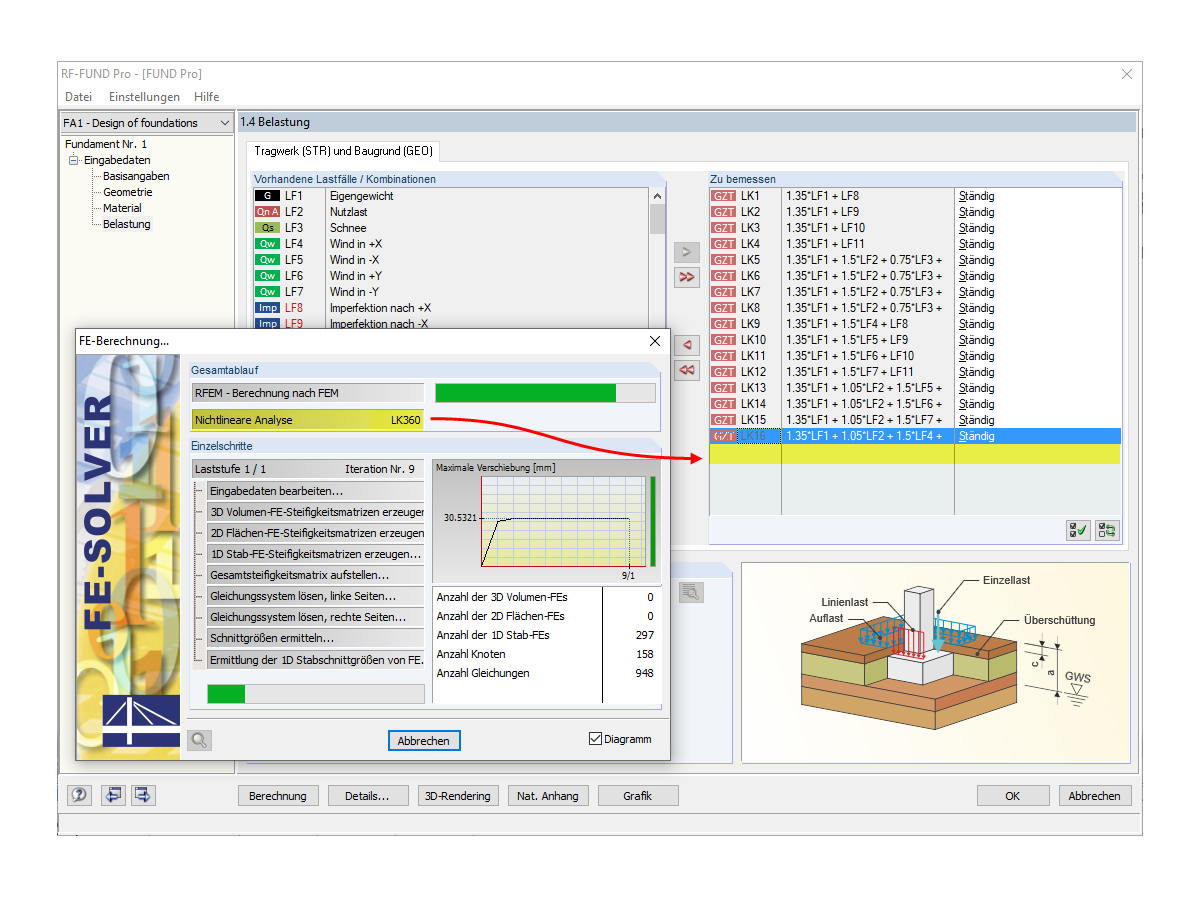Select Geometrie in the tree
The image size is (1200, 900).
128,192
